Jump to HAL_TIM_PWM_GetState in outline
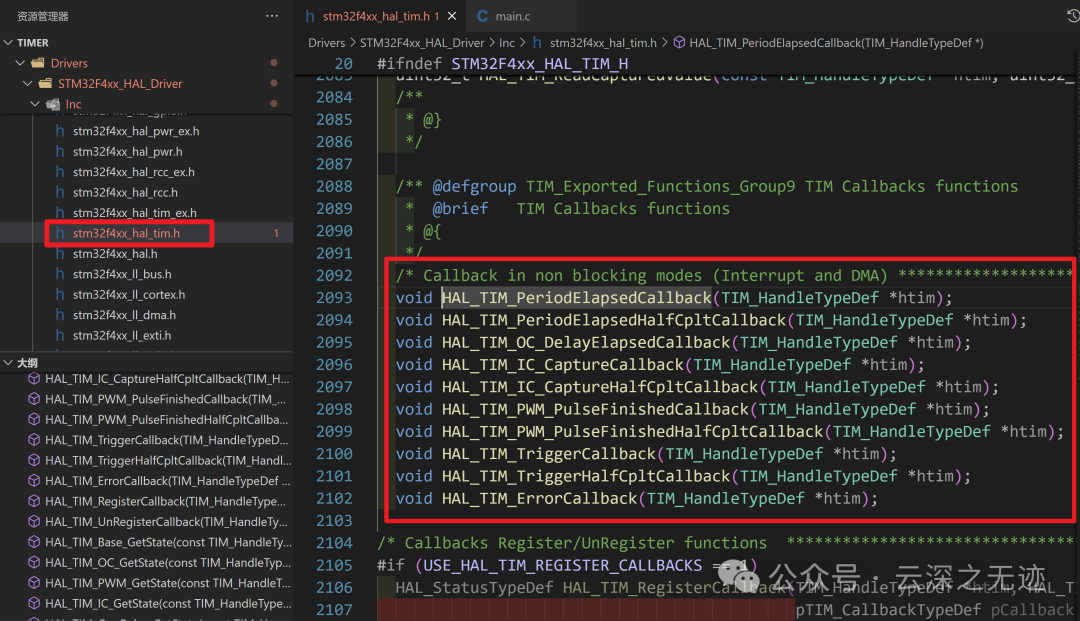This screenshot has height=621, width=1080. pyautogui.click(x=167, y=583)
